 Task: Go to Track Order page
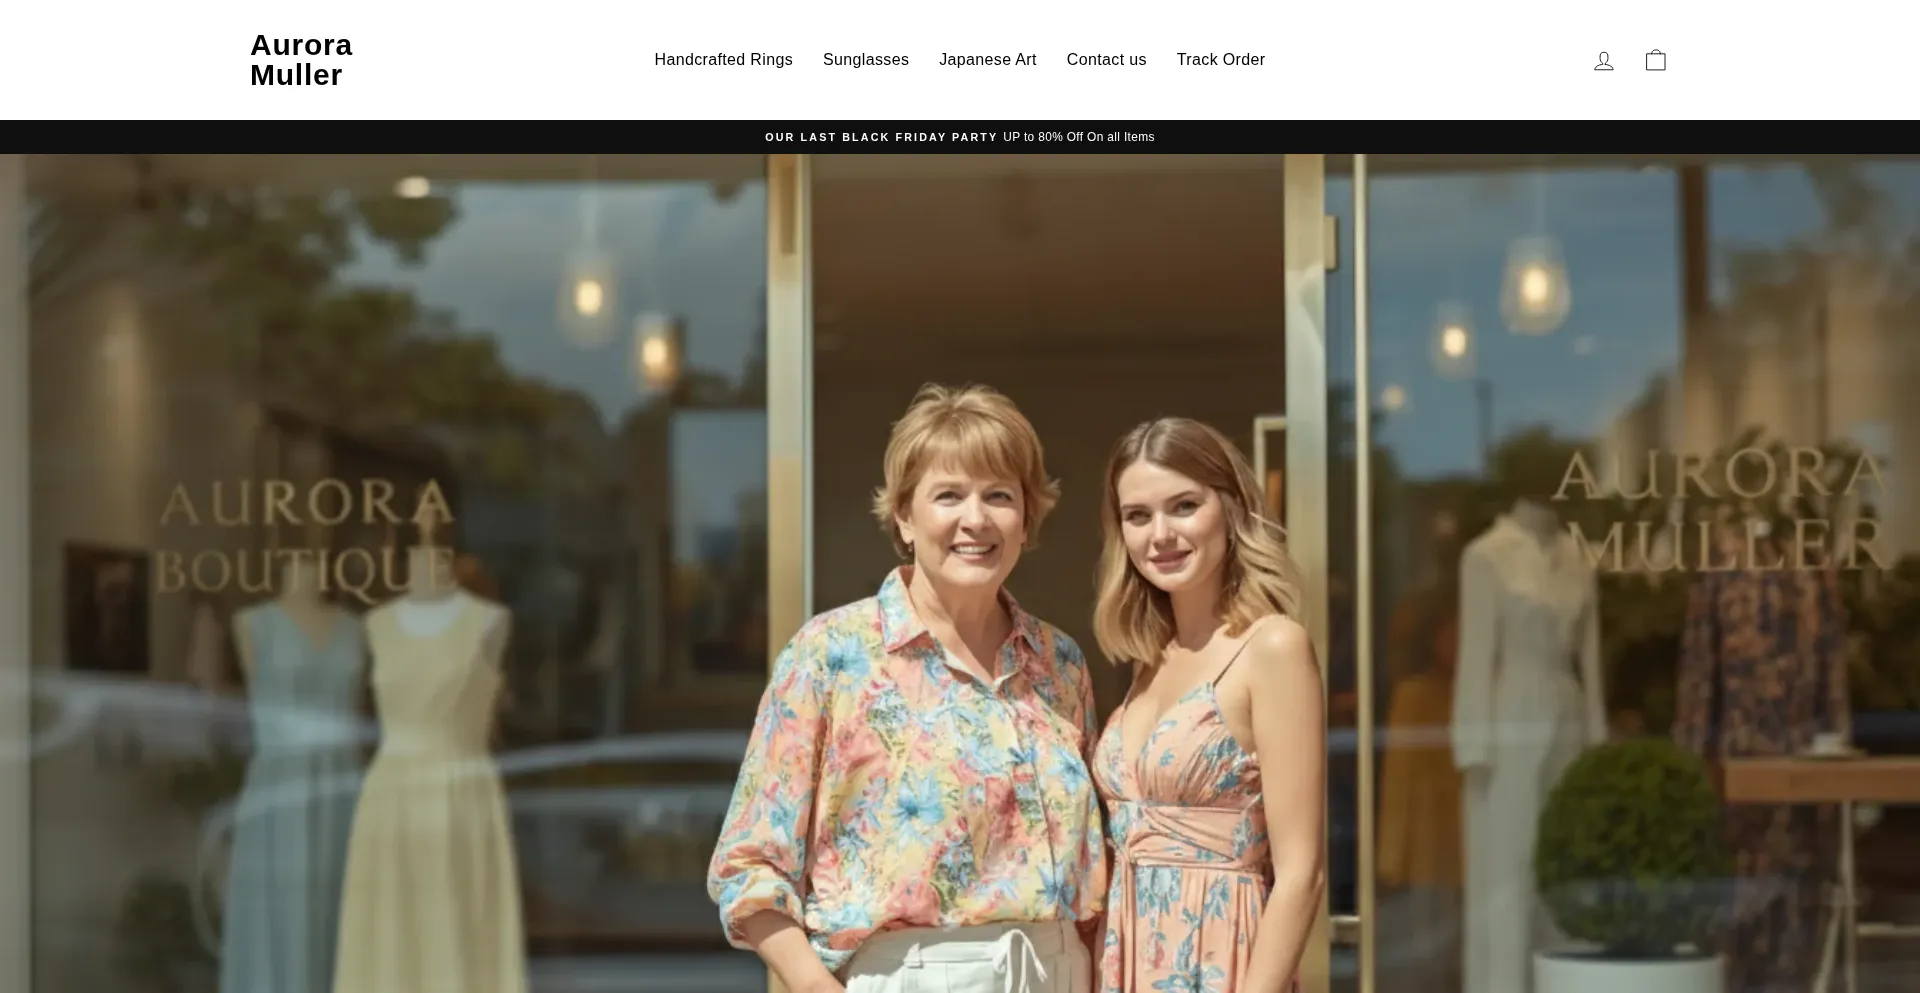coord(1220,60)
